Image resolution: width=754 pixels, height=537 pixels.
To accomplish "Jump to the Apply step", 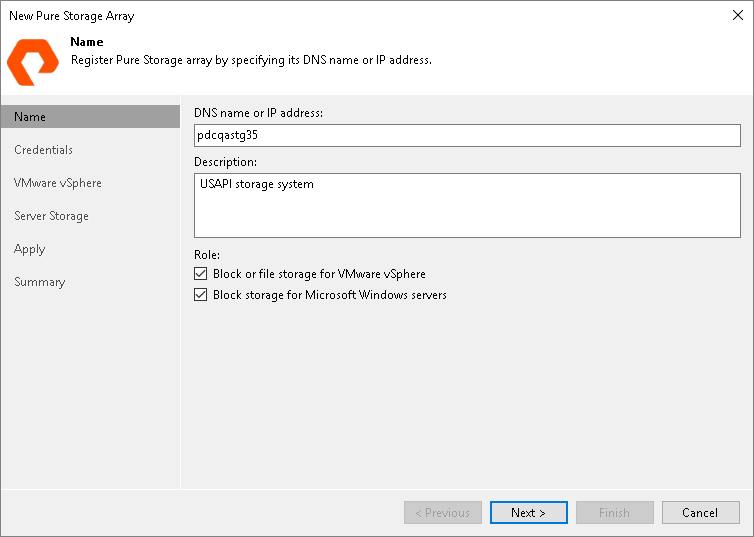I will [x=29, y=250].
